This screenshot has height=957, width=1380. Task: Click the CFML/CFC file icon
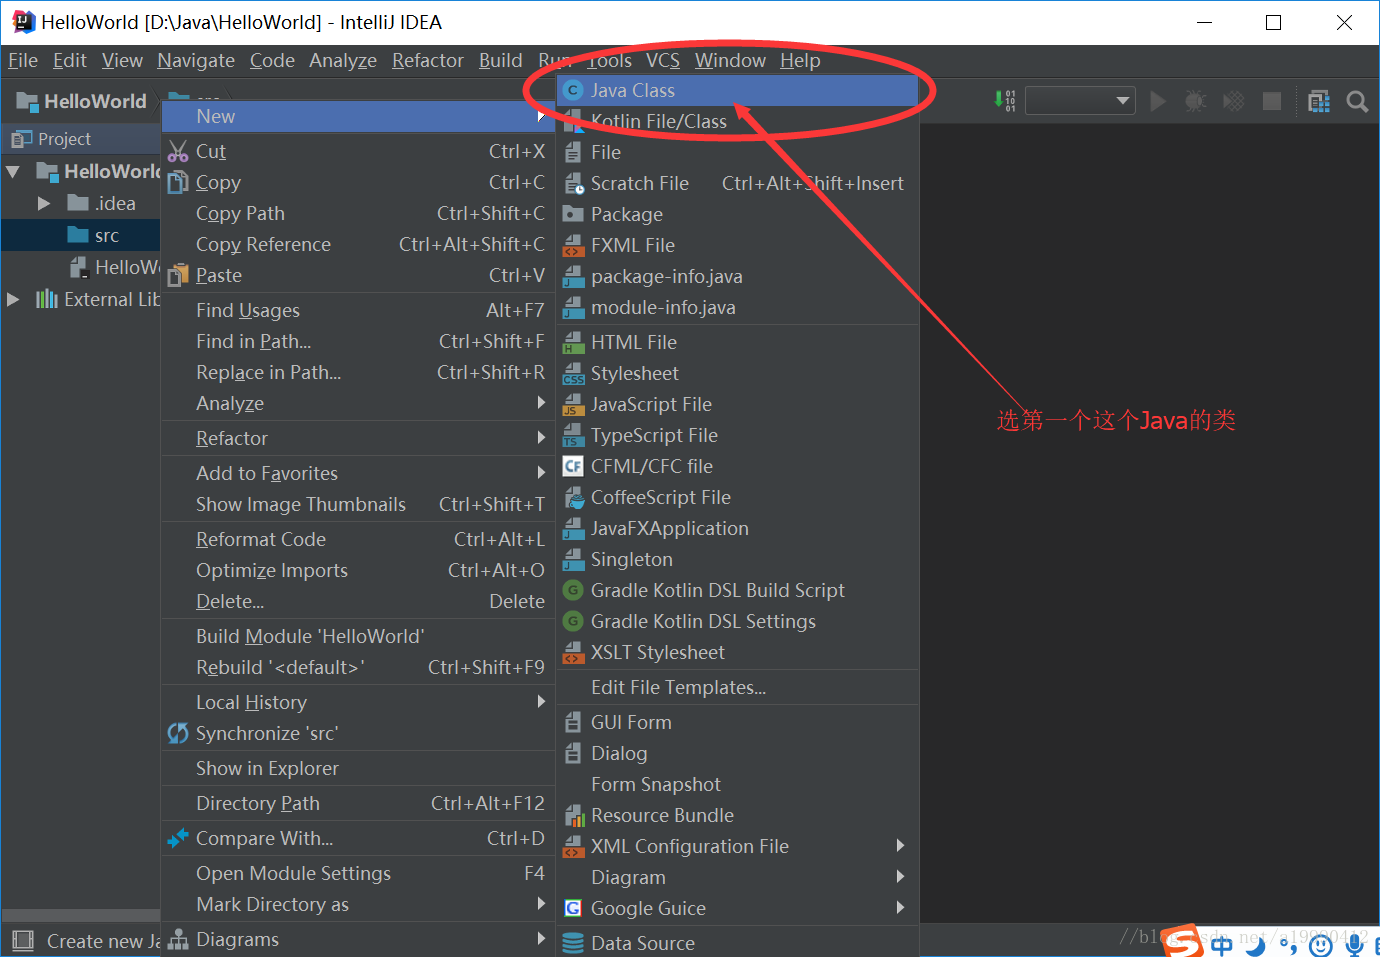click(x=573, y=466)
